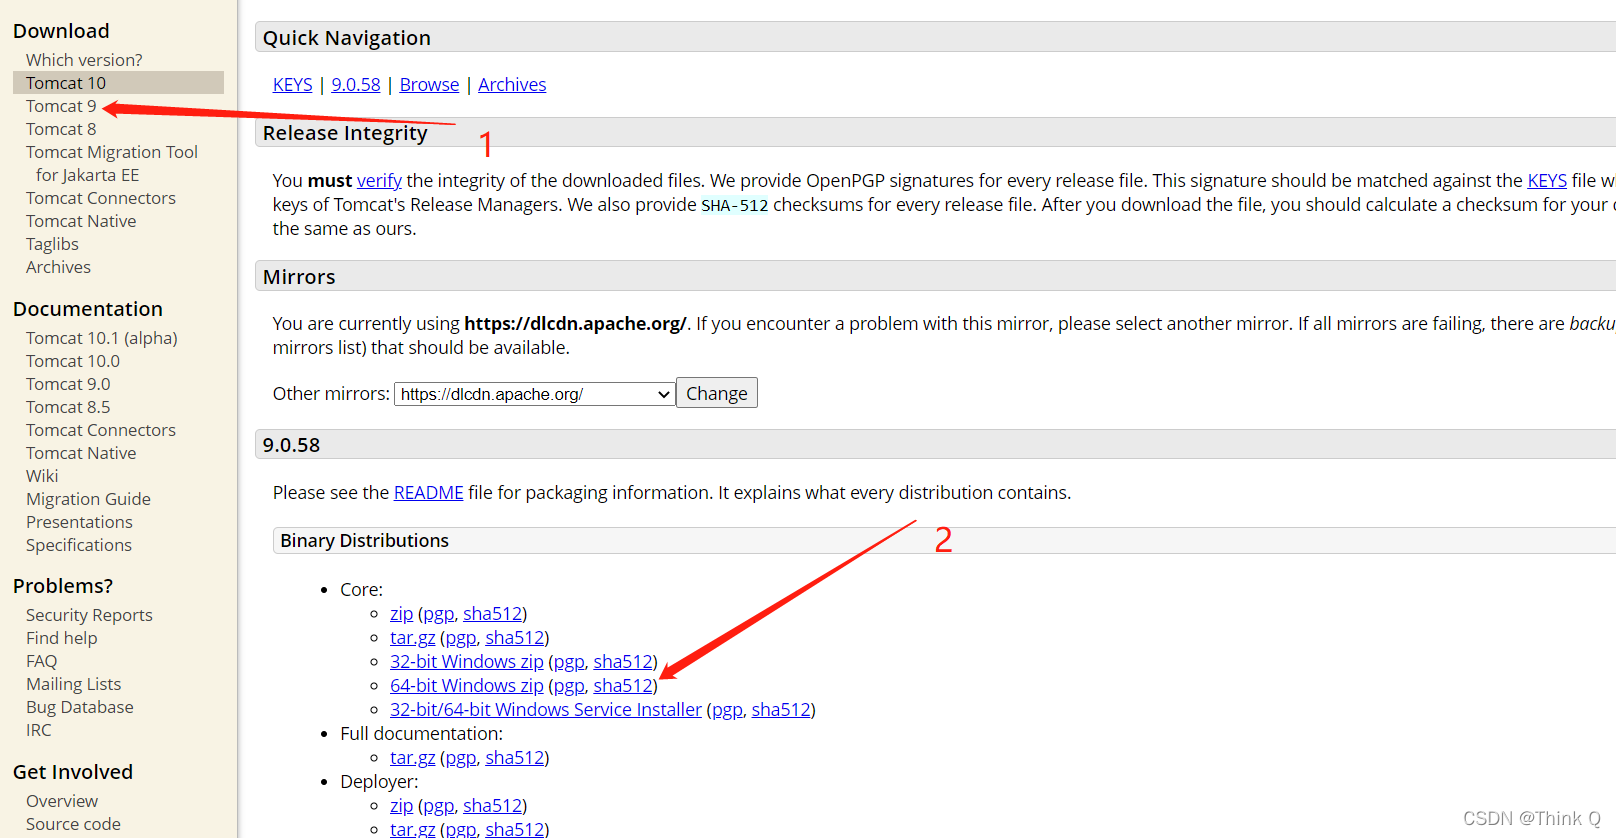Open Tomcat Native under Download
The image size is (1616, 838).
click(81, 221)
